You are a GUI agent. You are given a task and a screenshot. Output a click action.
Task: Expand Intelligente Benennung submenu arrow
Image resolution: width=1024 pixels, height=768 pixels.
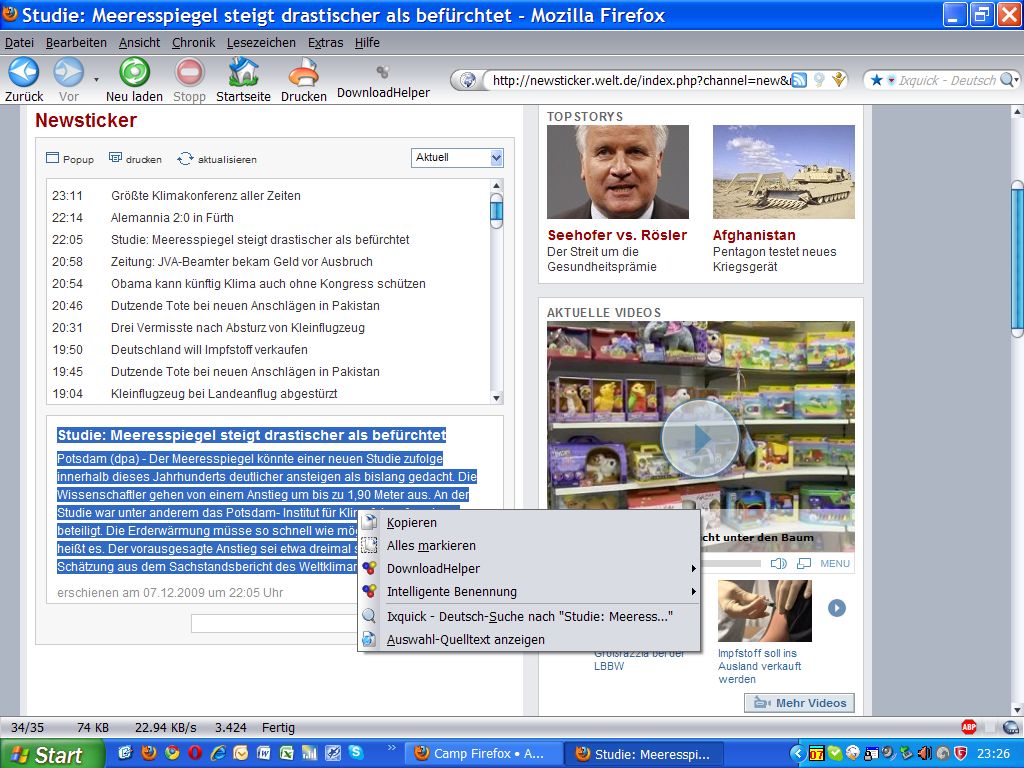693,592
